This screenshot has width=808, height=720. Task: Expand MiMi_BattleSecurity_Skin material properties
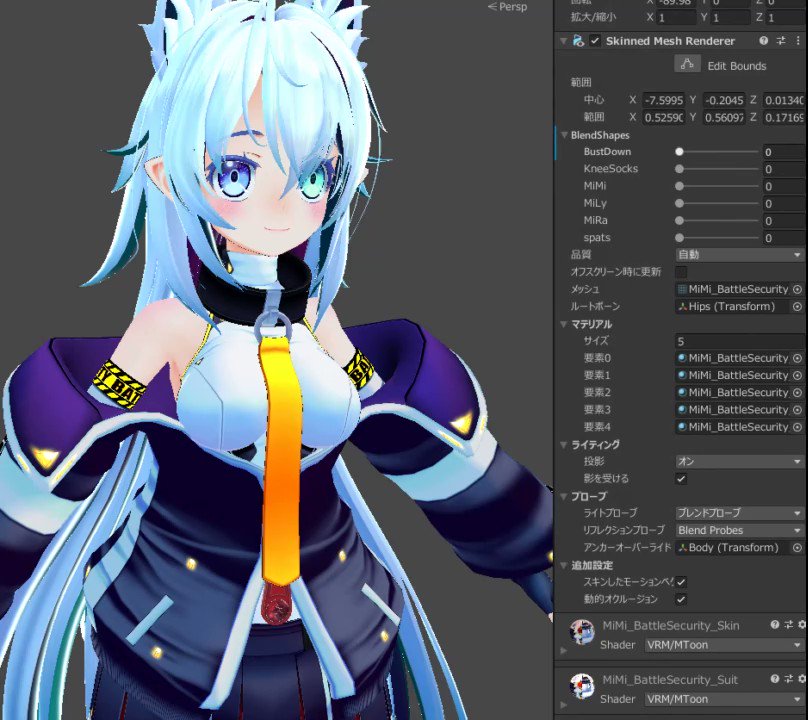563,650
